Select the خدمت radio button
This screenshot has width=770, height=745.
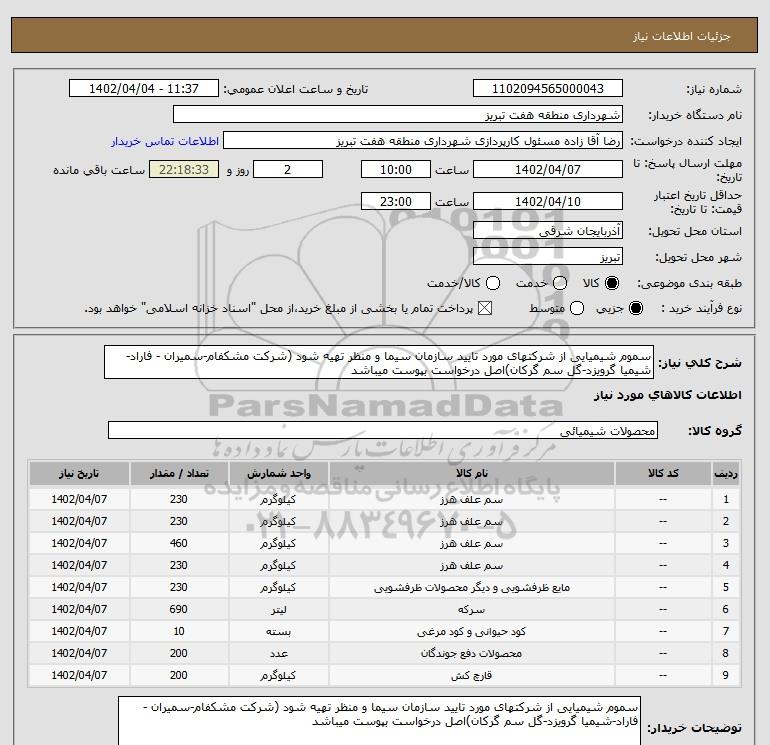point(560,283)
